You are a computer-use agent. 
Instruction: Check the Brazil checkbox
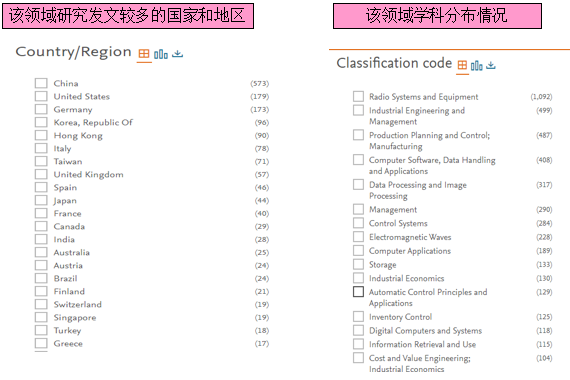click(x=41, y=278)
